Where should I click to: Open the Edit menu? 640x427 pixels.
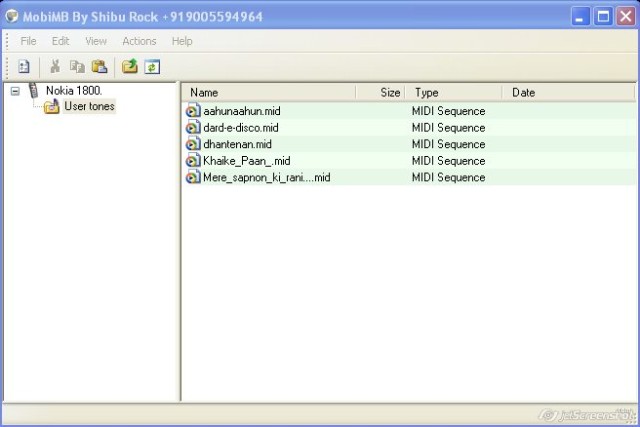(60, 41)
